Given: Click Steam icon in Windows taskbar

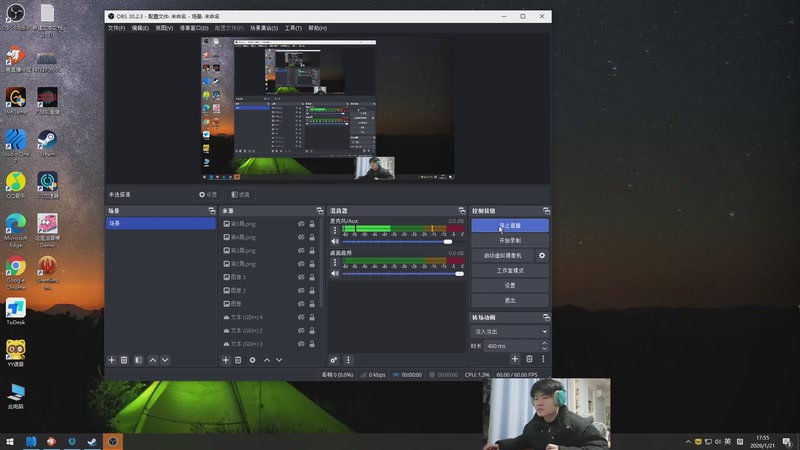Looking at the screenshot, I should click(92, 441).
